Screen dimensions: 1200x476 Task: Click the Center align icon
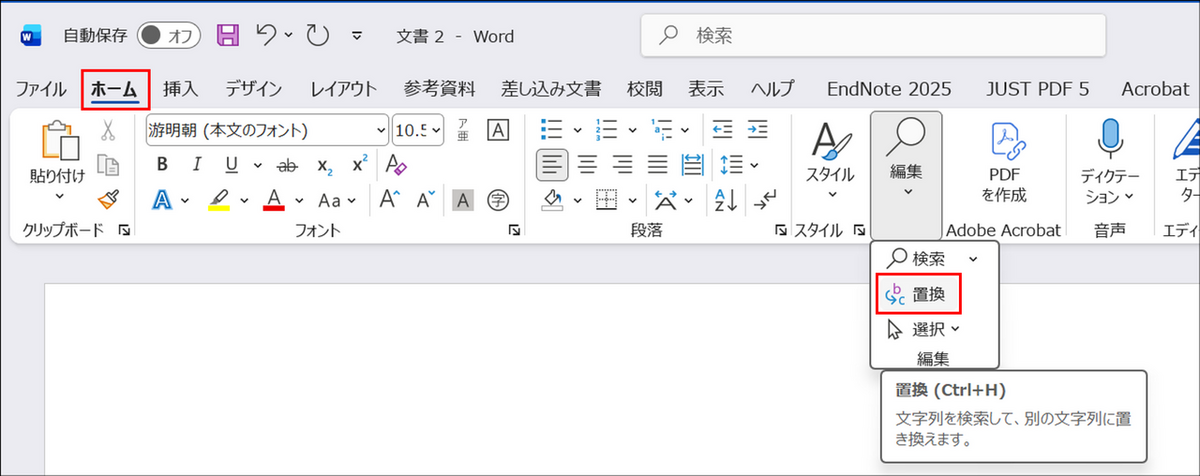[x=588, y=164]
